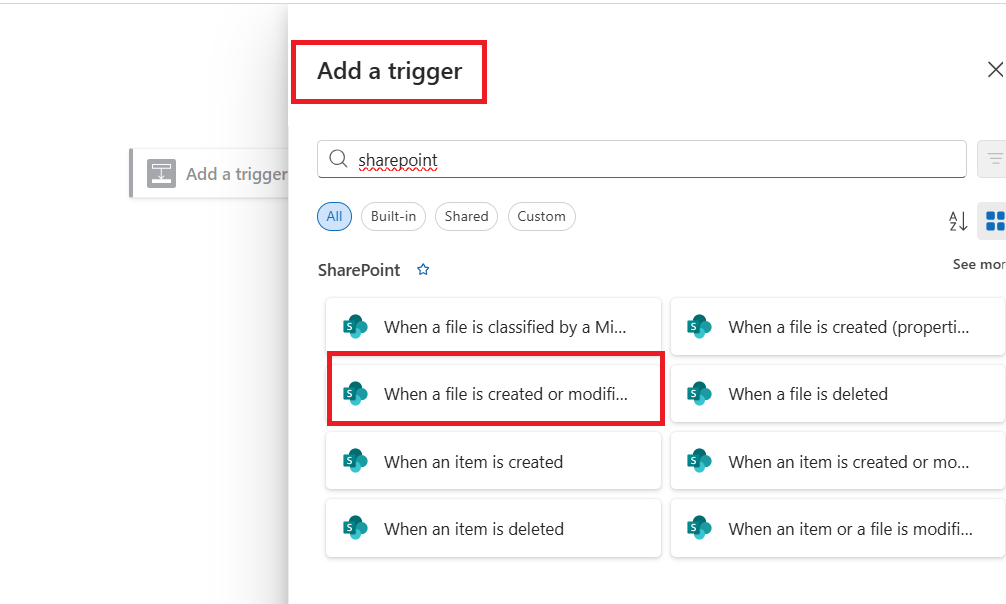The height and width of the screenshot is (604, 1006).
Task: Click SharePoint icon on file created or modified card
Action: (x=355, y=393)
